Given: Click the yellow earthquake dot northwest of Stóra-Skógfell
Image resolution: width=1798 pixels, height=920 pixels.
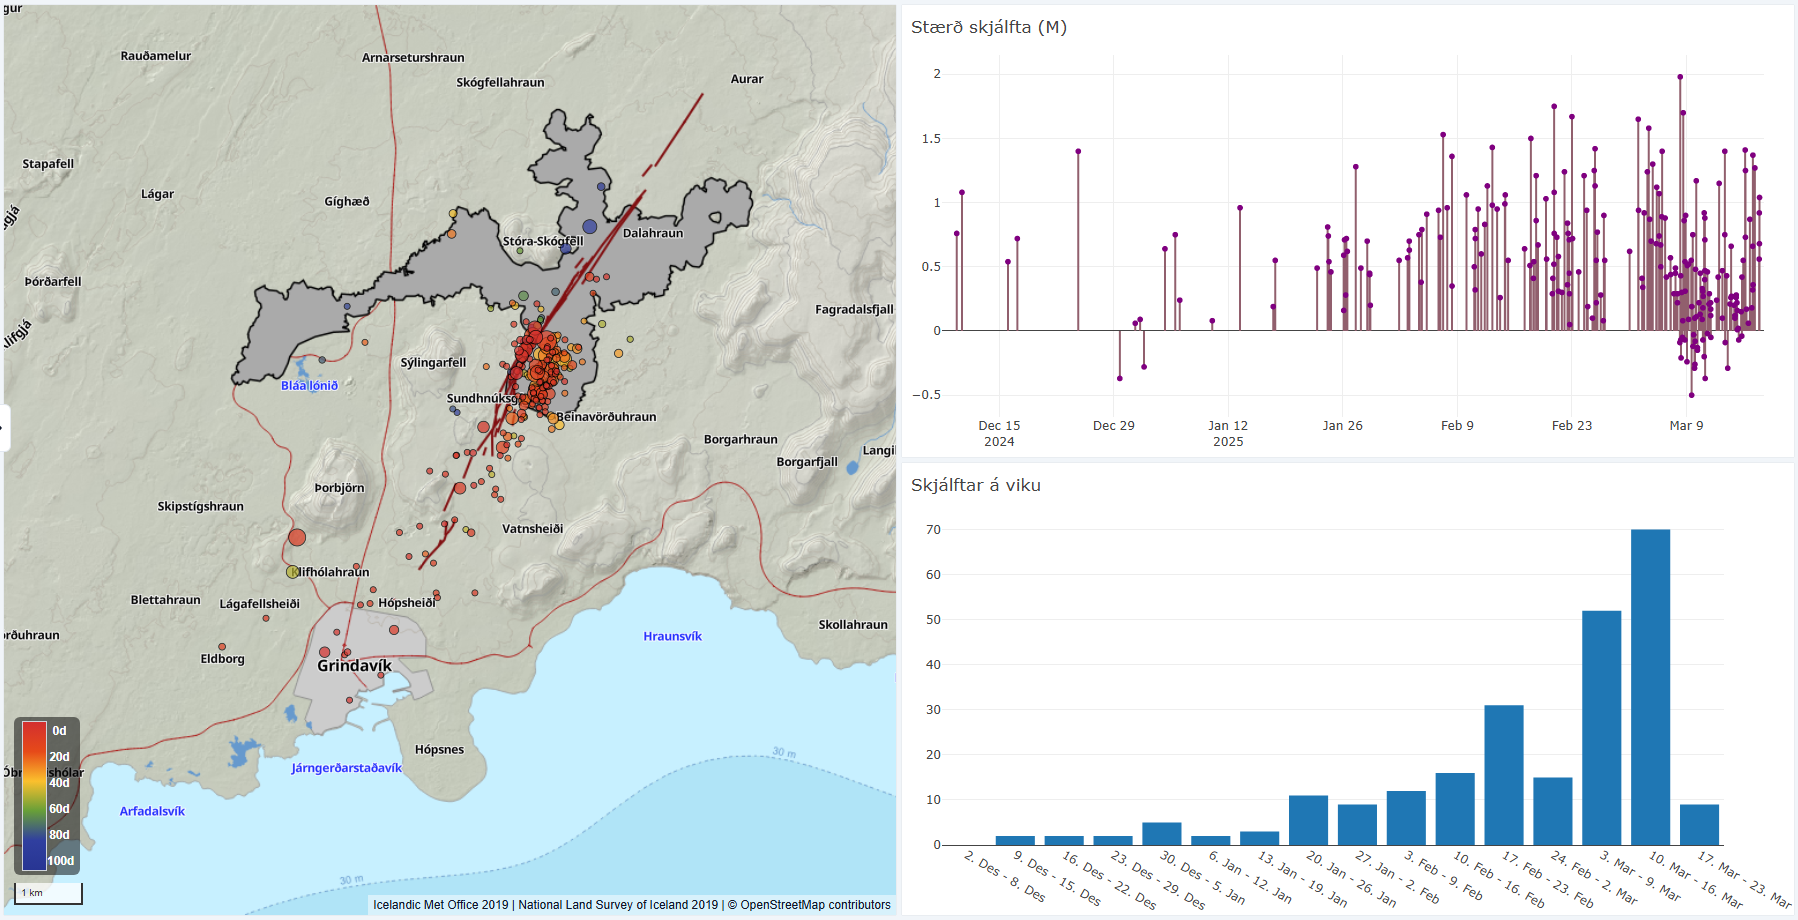Looking at the screenshot, I should point(453,213).
